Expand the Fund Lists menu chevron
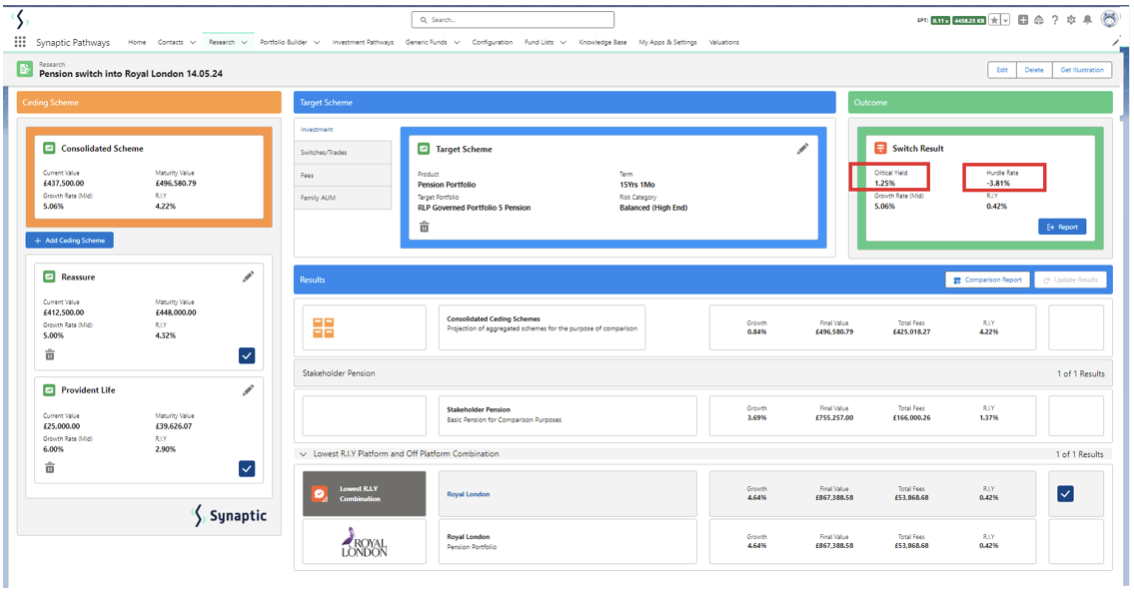 pos(563,43)
